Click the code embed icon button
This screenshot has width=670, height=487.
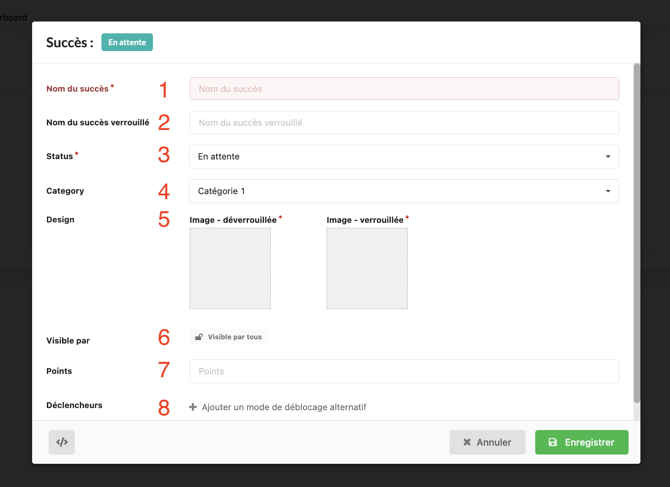point(62,442)
